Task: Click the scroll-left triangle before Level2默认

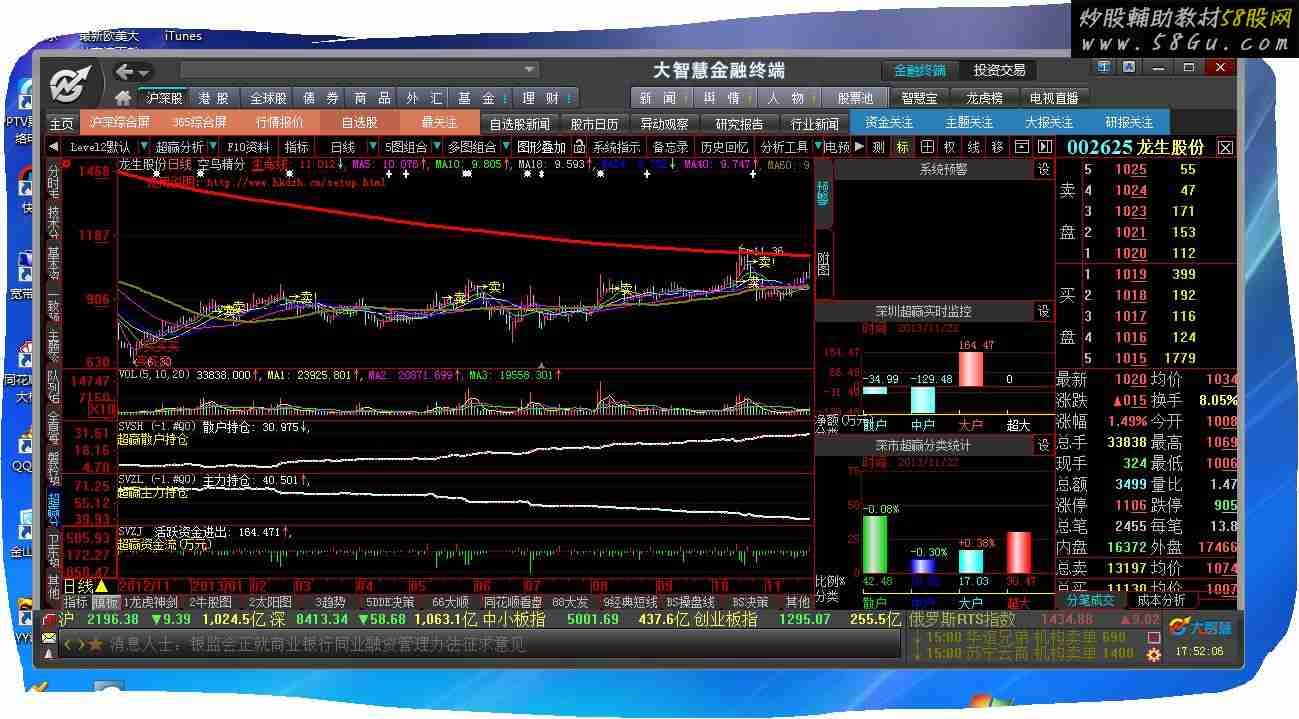Action: pos(53,147)
